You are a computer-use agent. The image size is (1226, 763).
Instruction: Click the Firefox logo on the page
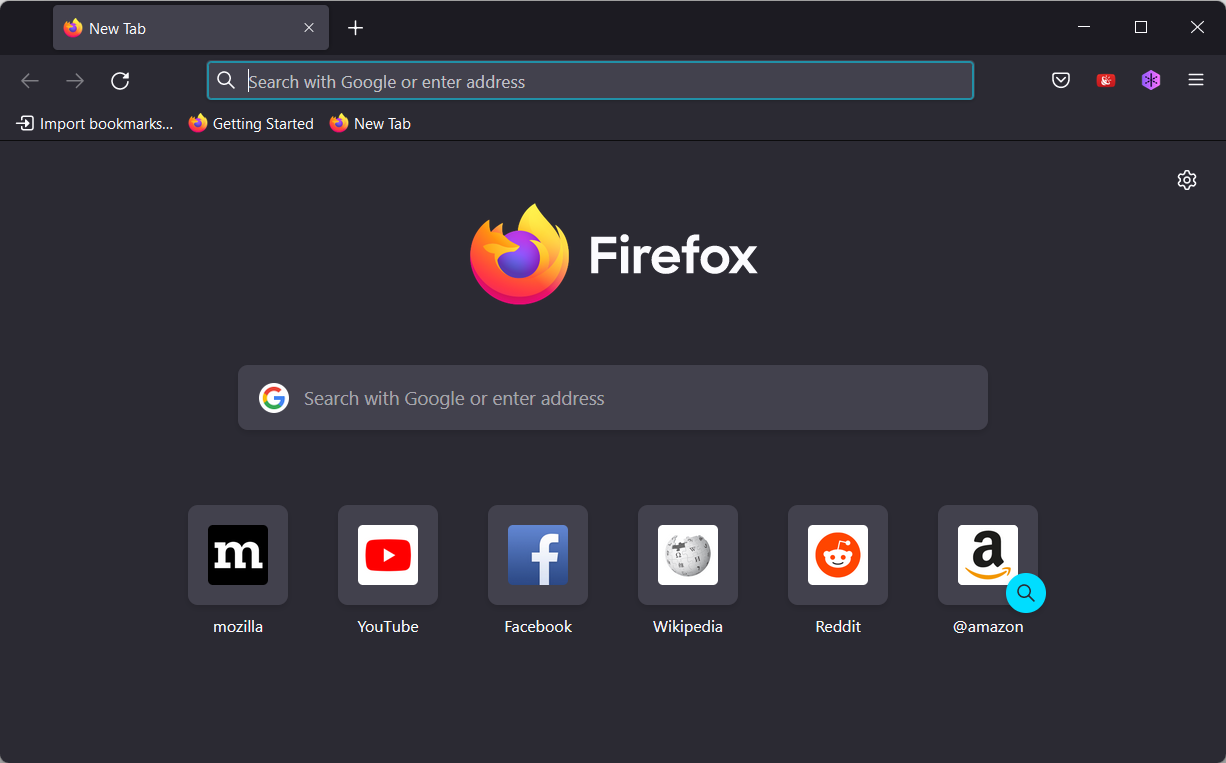pos(520,254)
